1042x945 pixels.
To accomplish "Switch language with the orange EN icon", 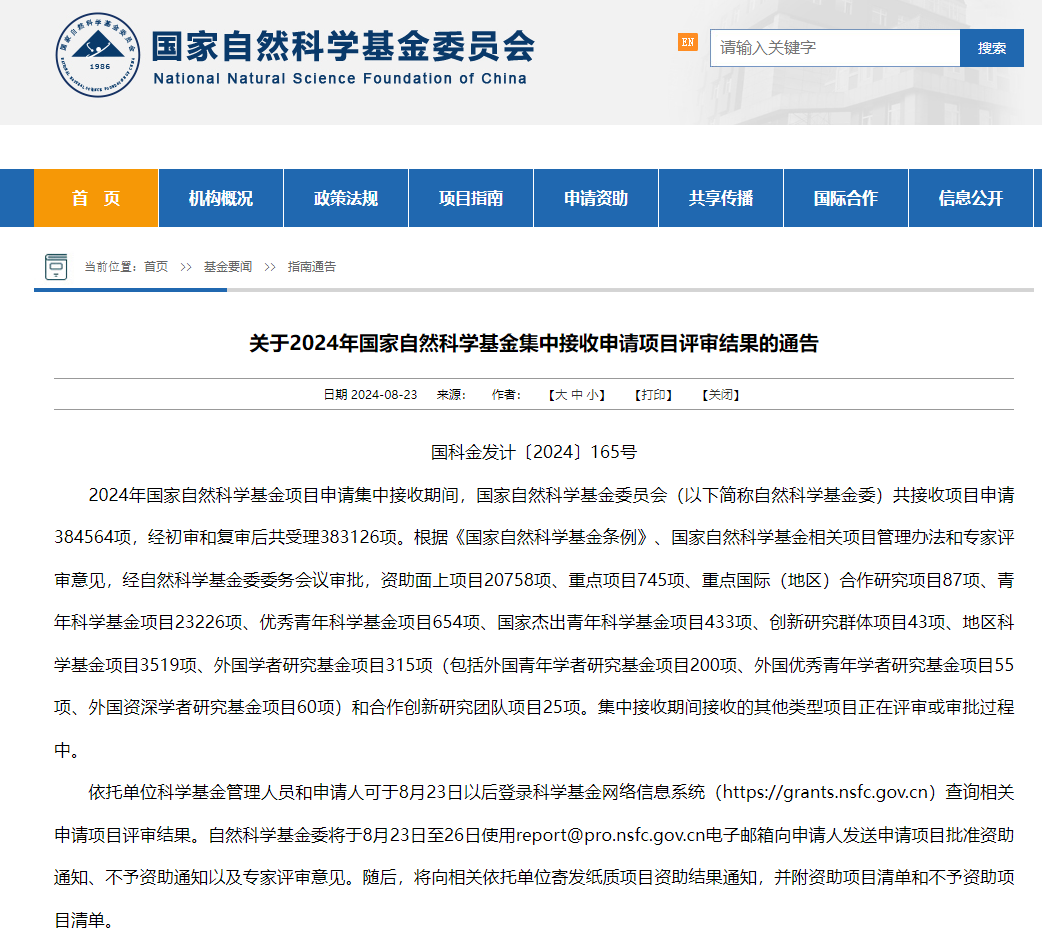I will pos(687,42).
